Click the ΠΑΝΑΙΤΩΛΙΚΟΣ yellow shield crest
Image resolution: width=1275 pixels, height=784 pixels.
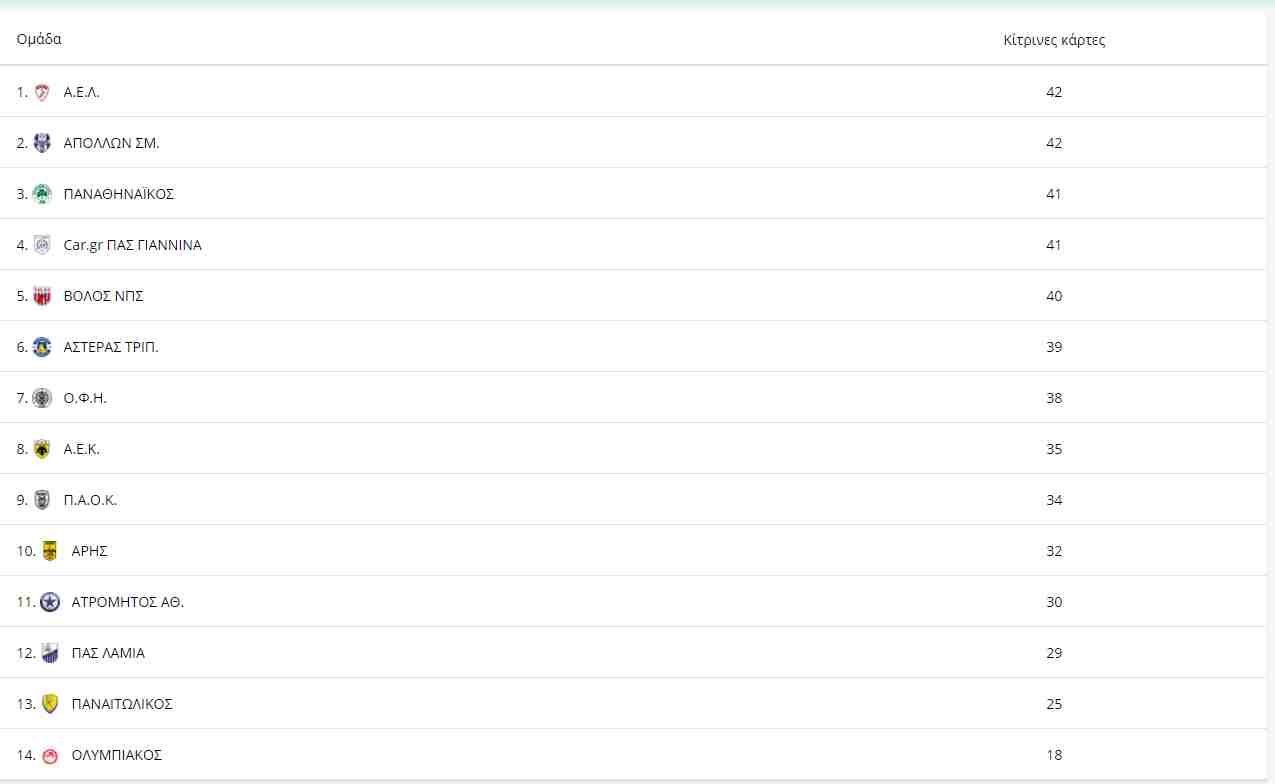click(x=50, y=704)
